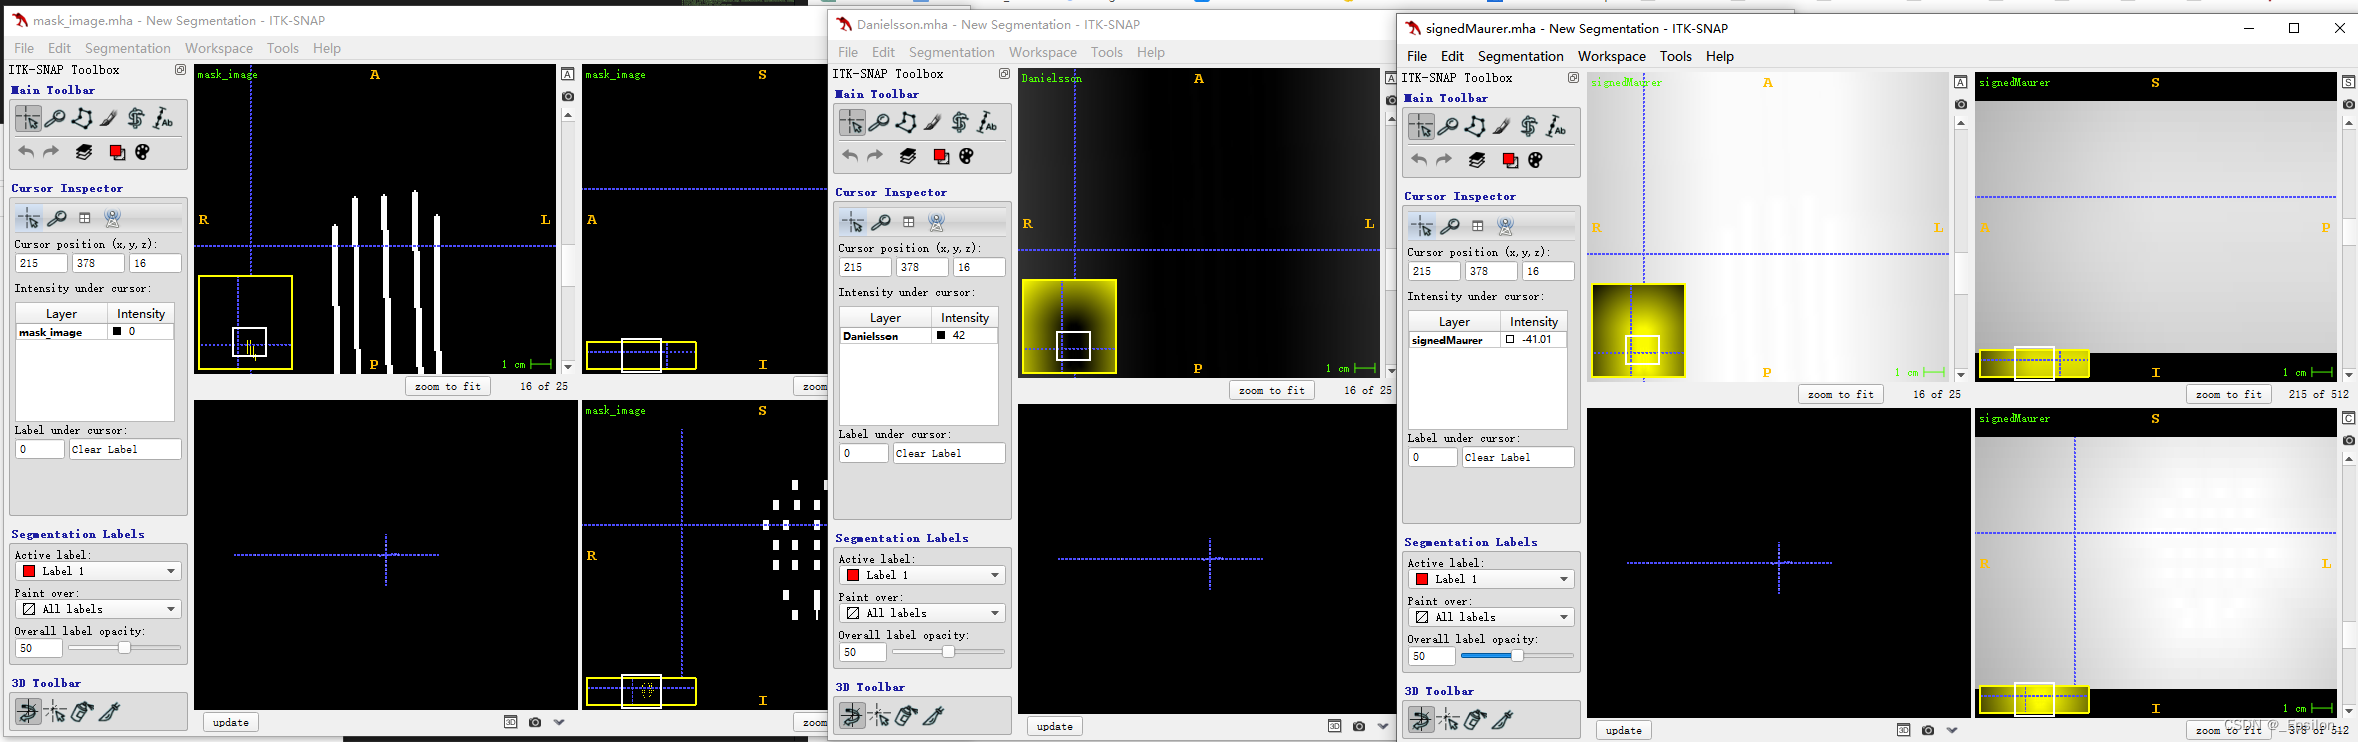
Task: Open File menu in signedMaurer window
Action: coord(1417,56)
